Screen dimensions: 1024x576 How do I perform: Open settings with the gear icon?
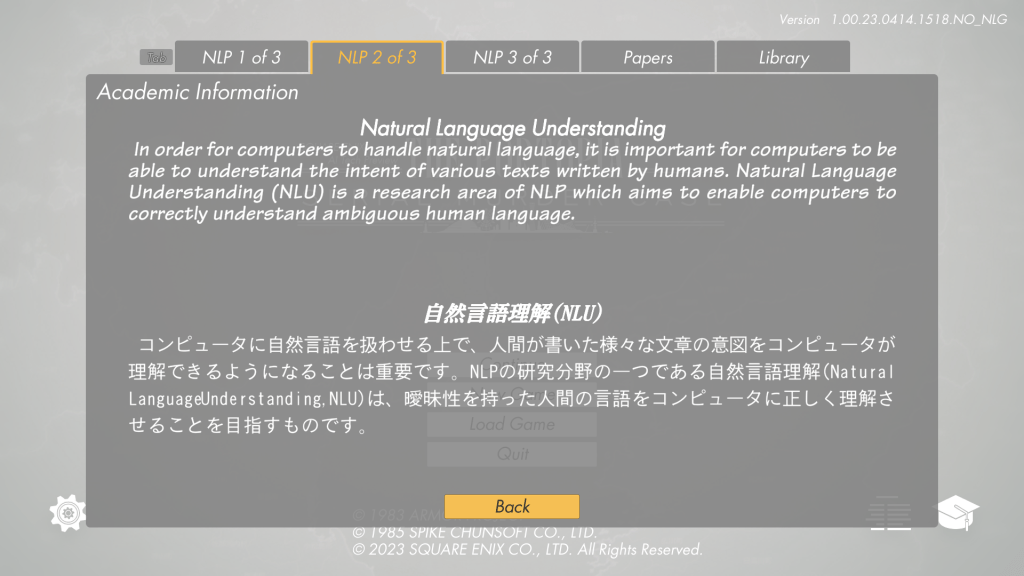click(67, 513)
